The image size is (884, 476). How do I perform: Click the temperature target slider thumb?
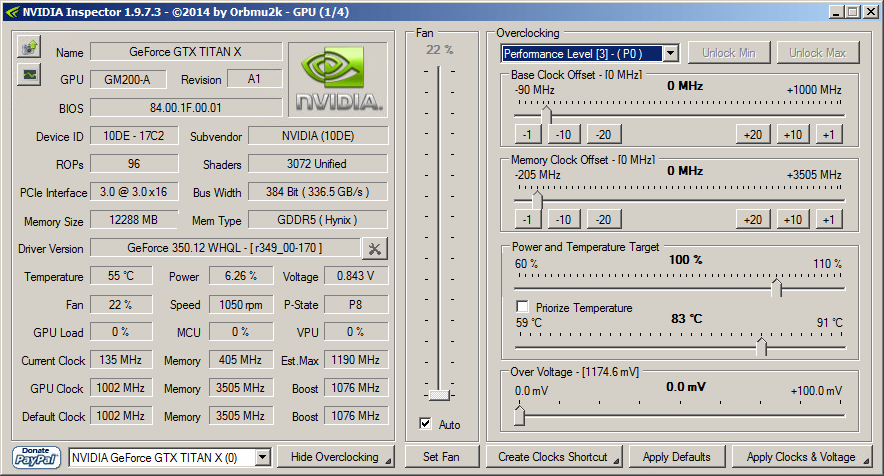762,346
